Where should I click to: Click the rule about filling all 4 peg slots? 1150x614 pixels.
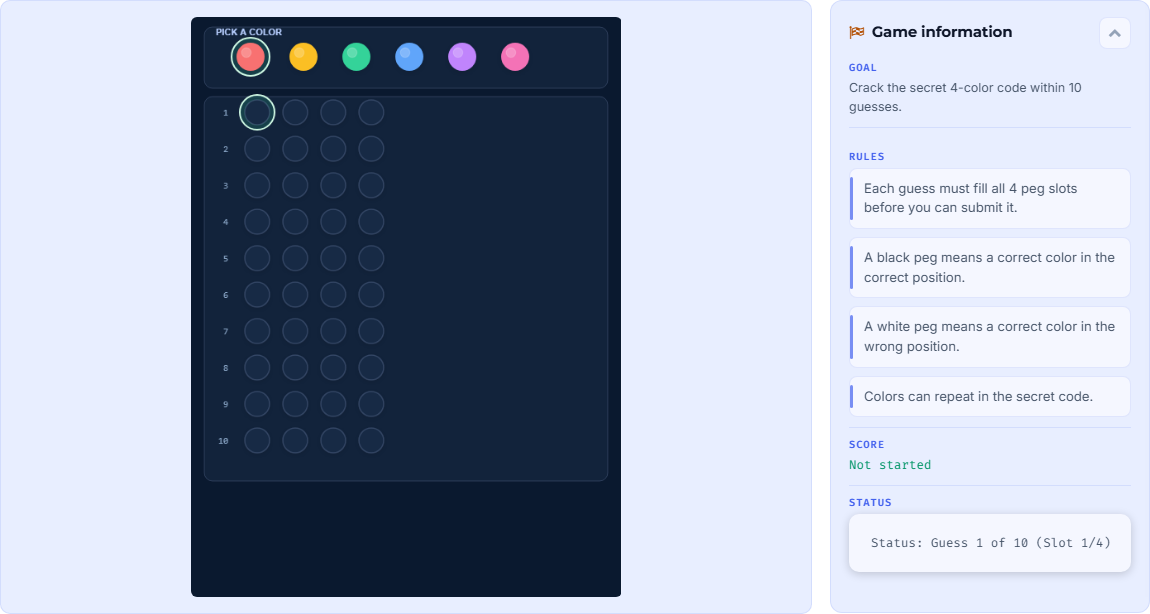point(989,198)
